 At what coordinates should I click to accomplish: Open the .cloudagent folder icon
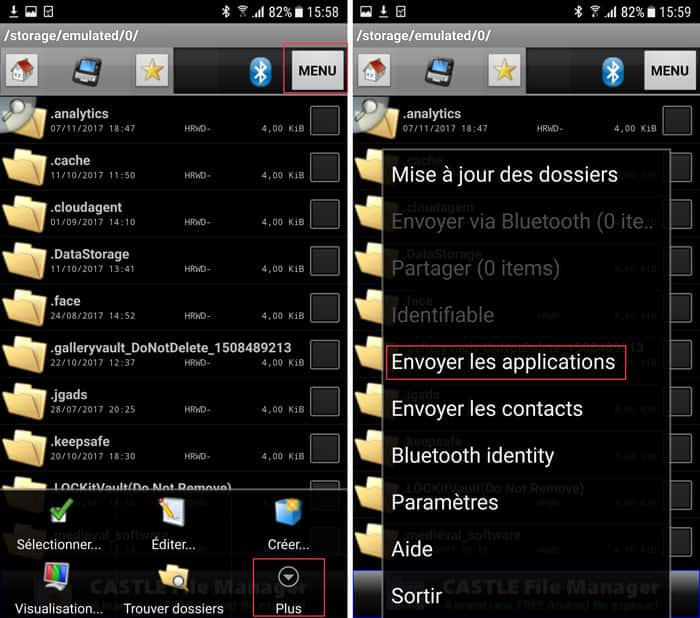[x=25, y=214]
